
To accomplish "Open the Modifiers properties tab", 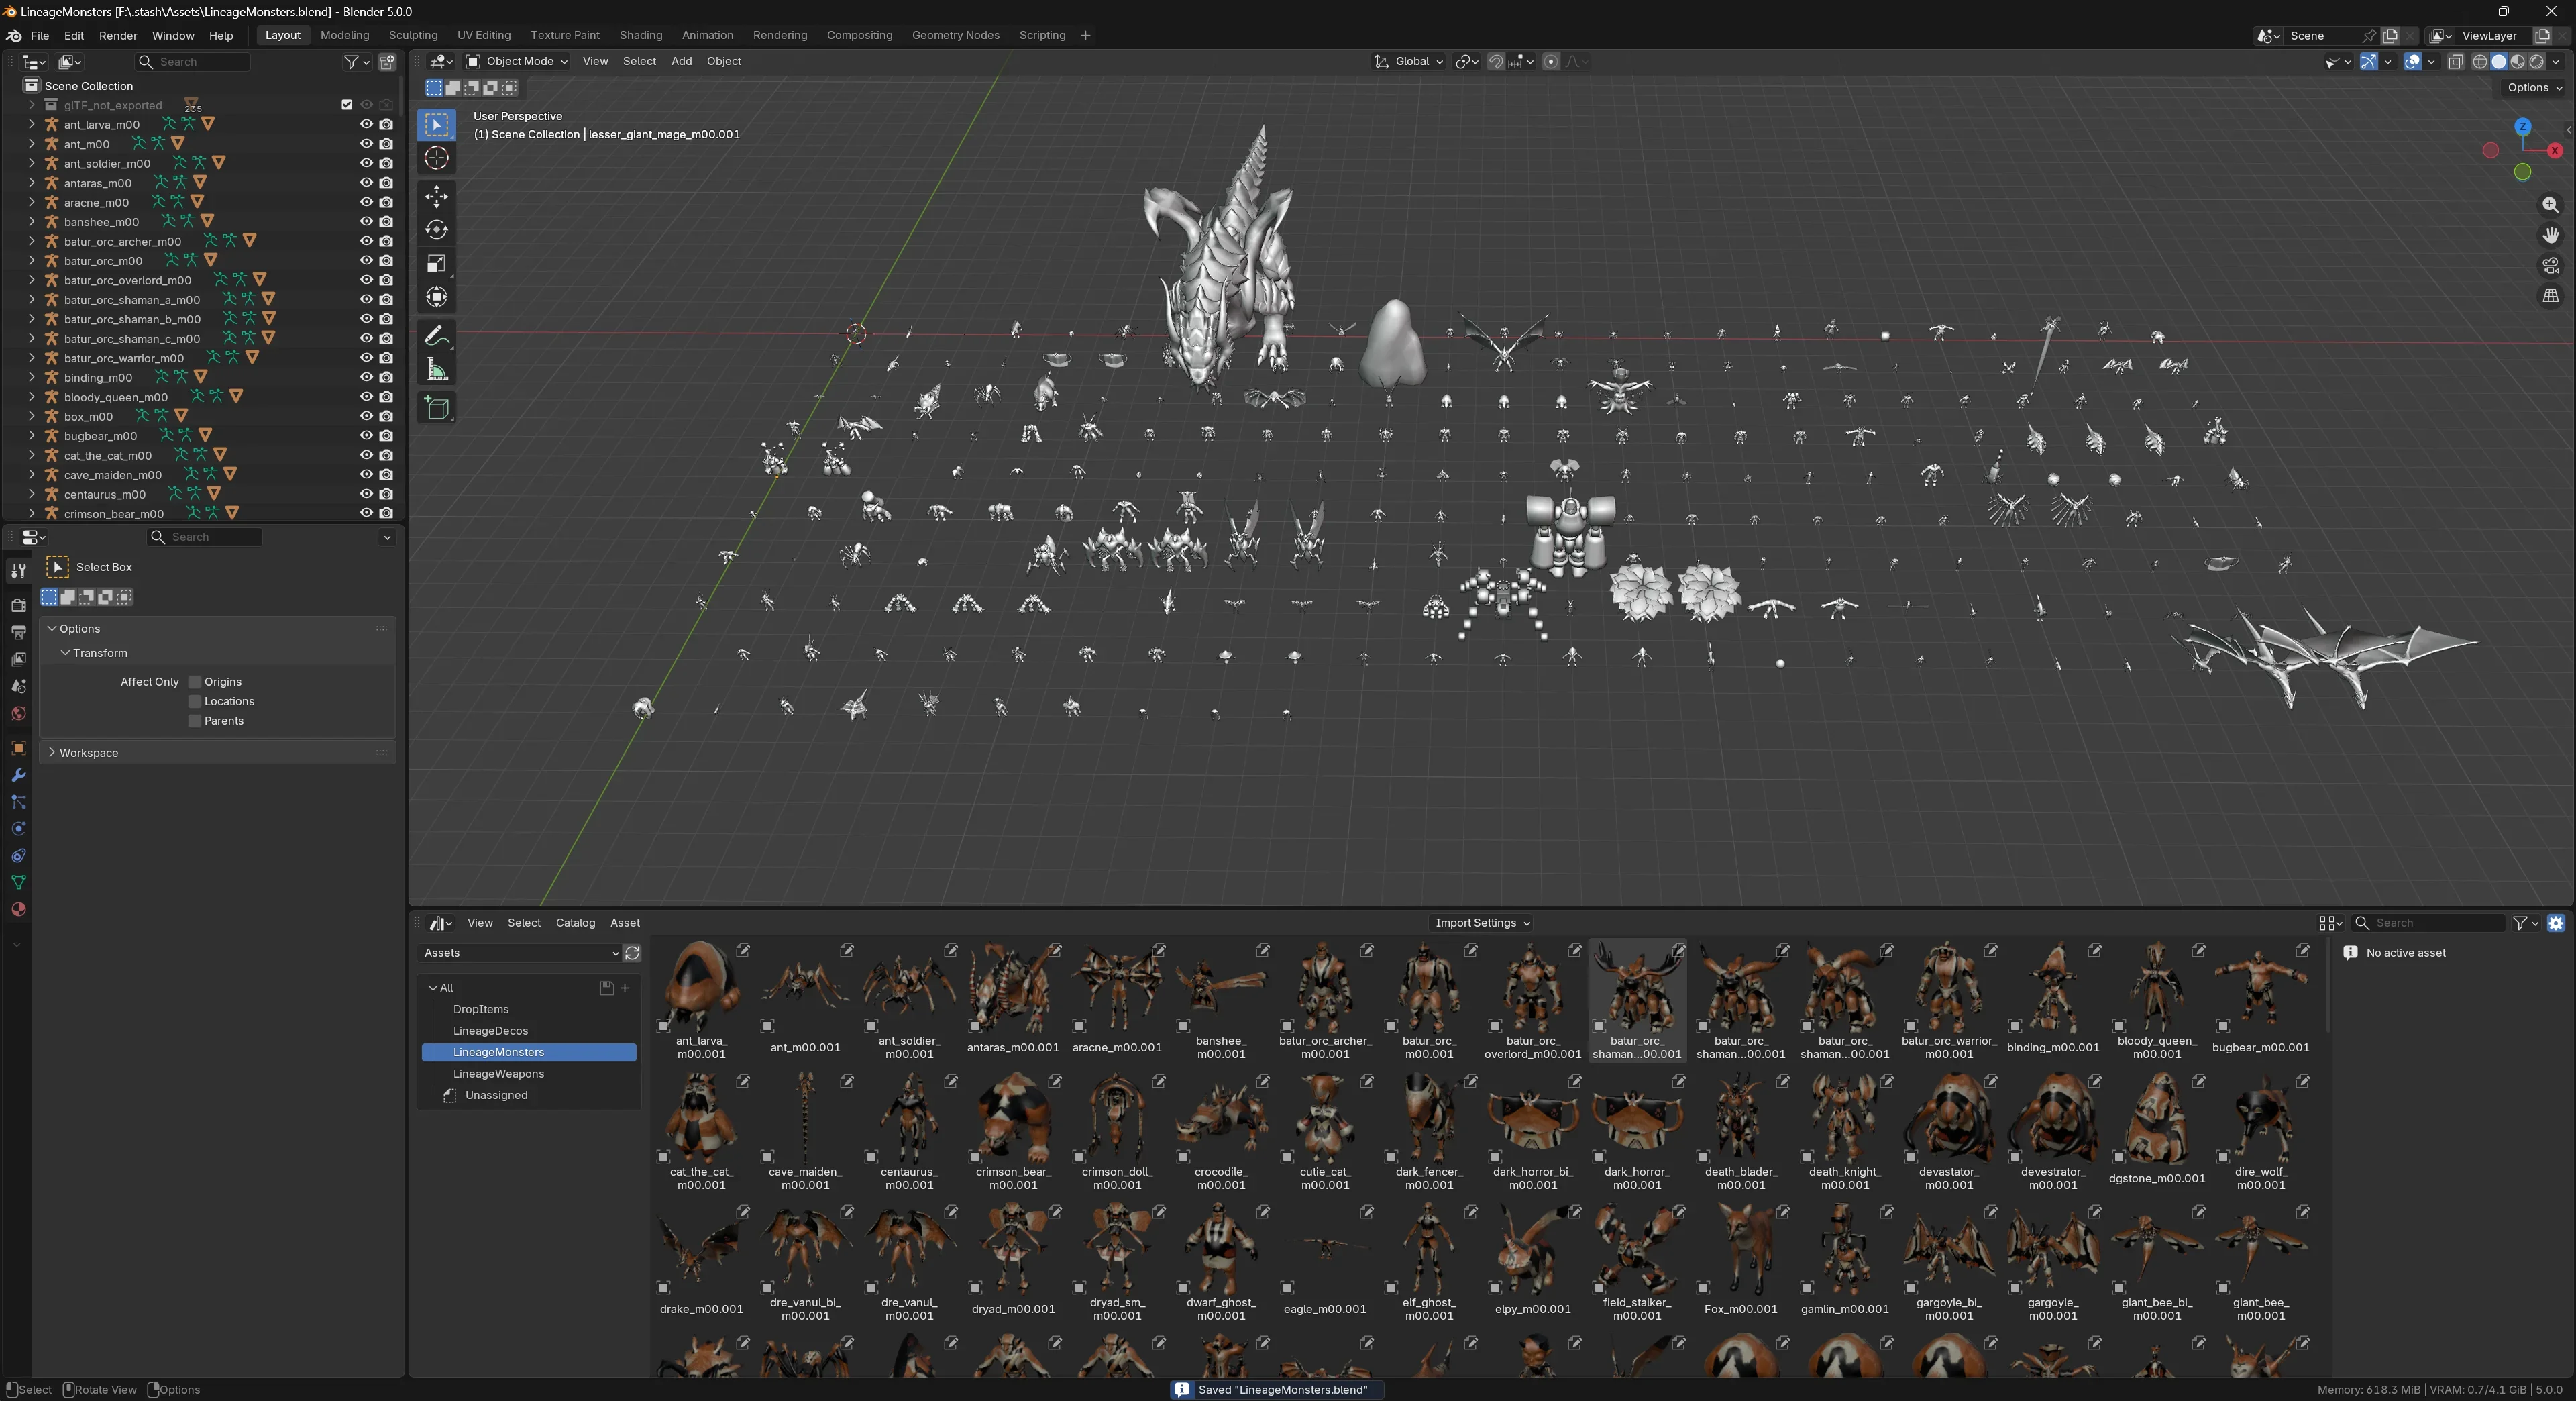I will [18, 775].
